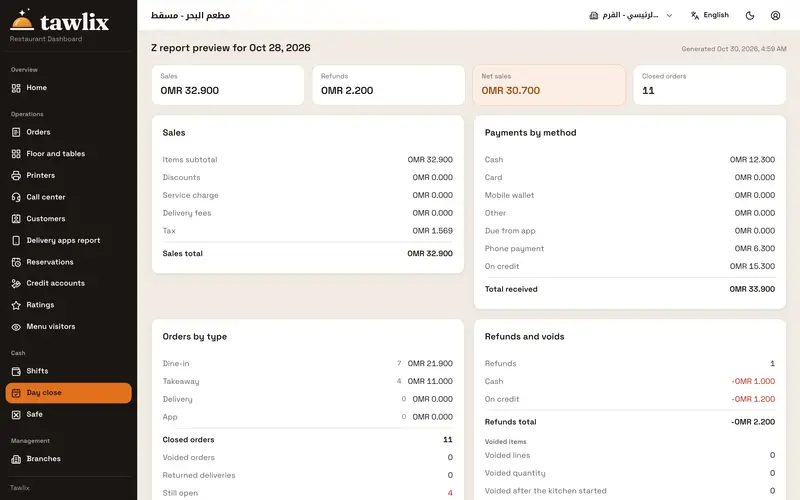Click the Returned deliveries row
The height and width of the screenshot is (500, 800).
click(308, 476)
